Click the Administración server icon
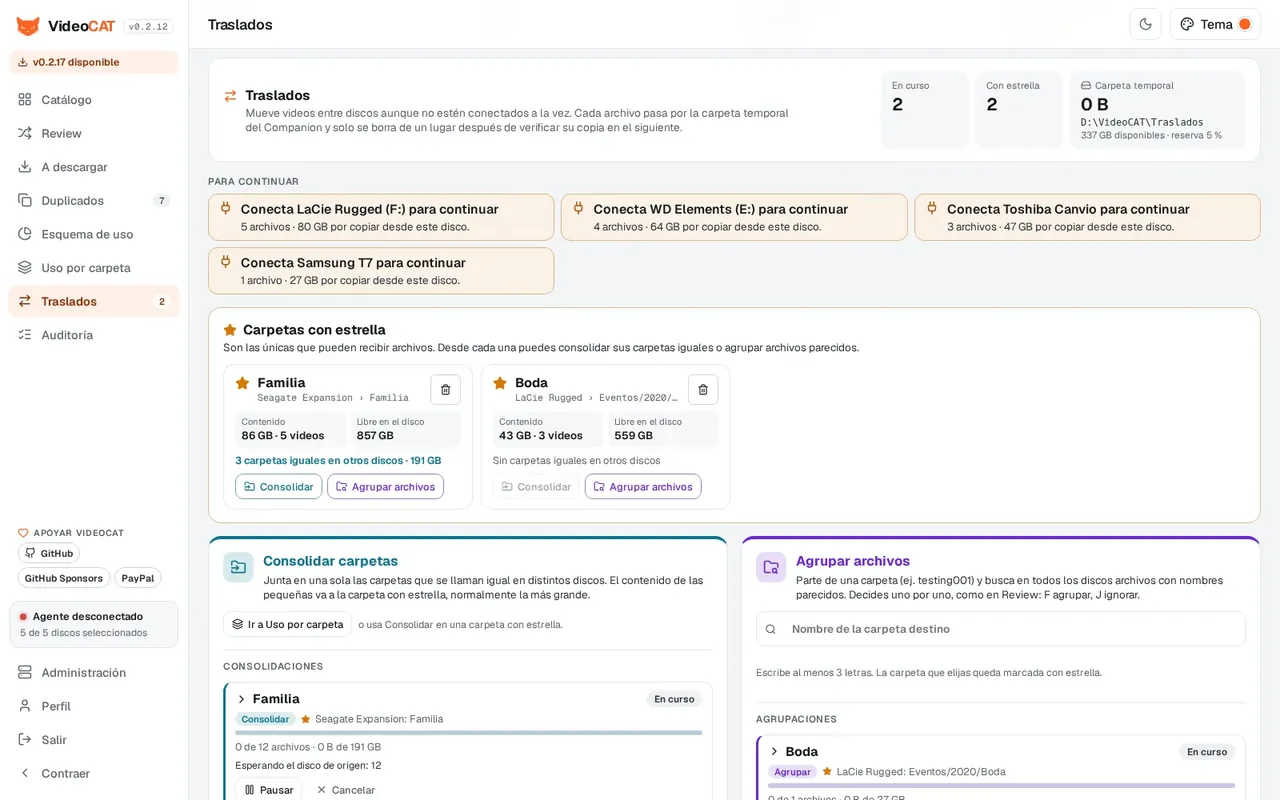This screenshot has height=800, width=1280. (x=25, y=673)
